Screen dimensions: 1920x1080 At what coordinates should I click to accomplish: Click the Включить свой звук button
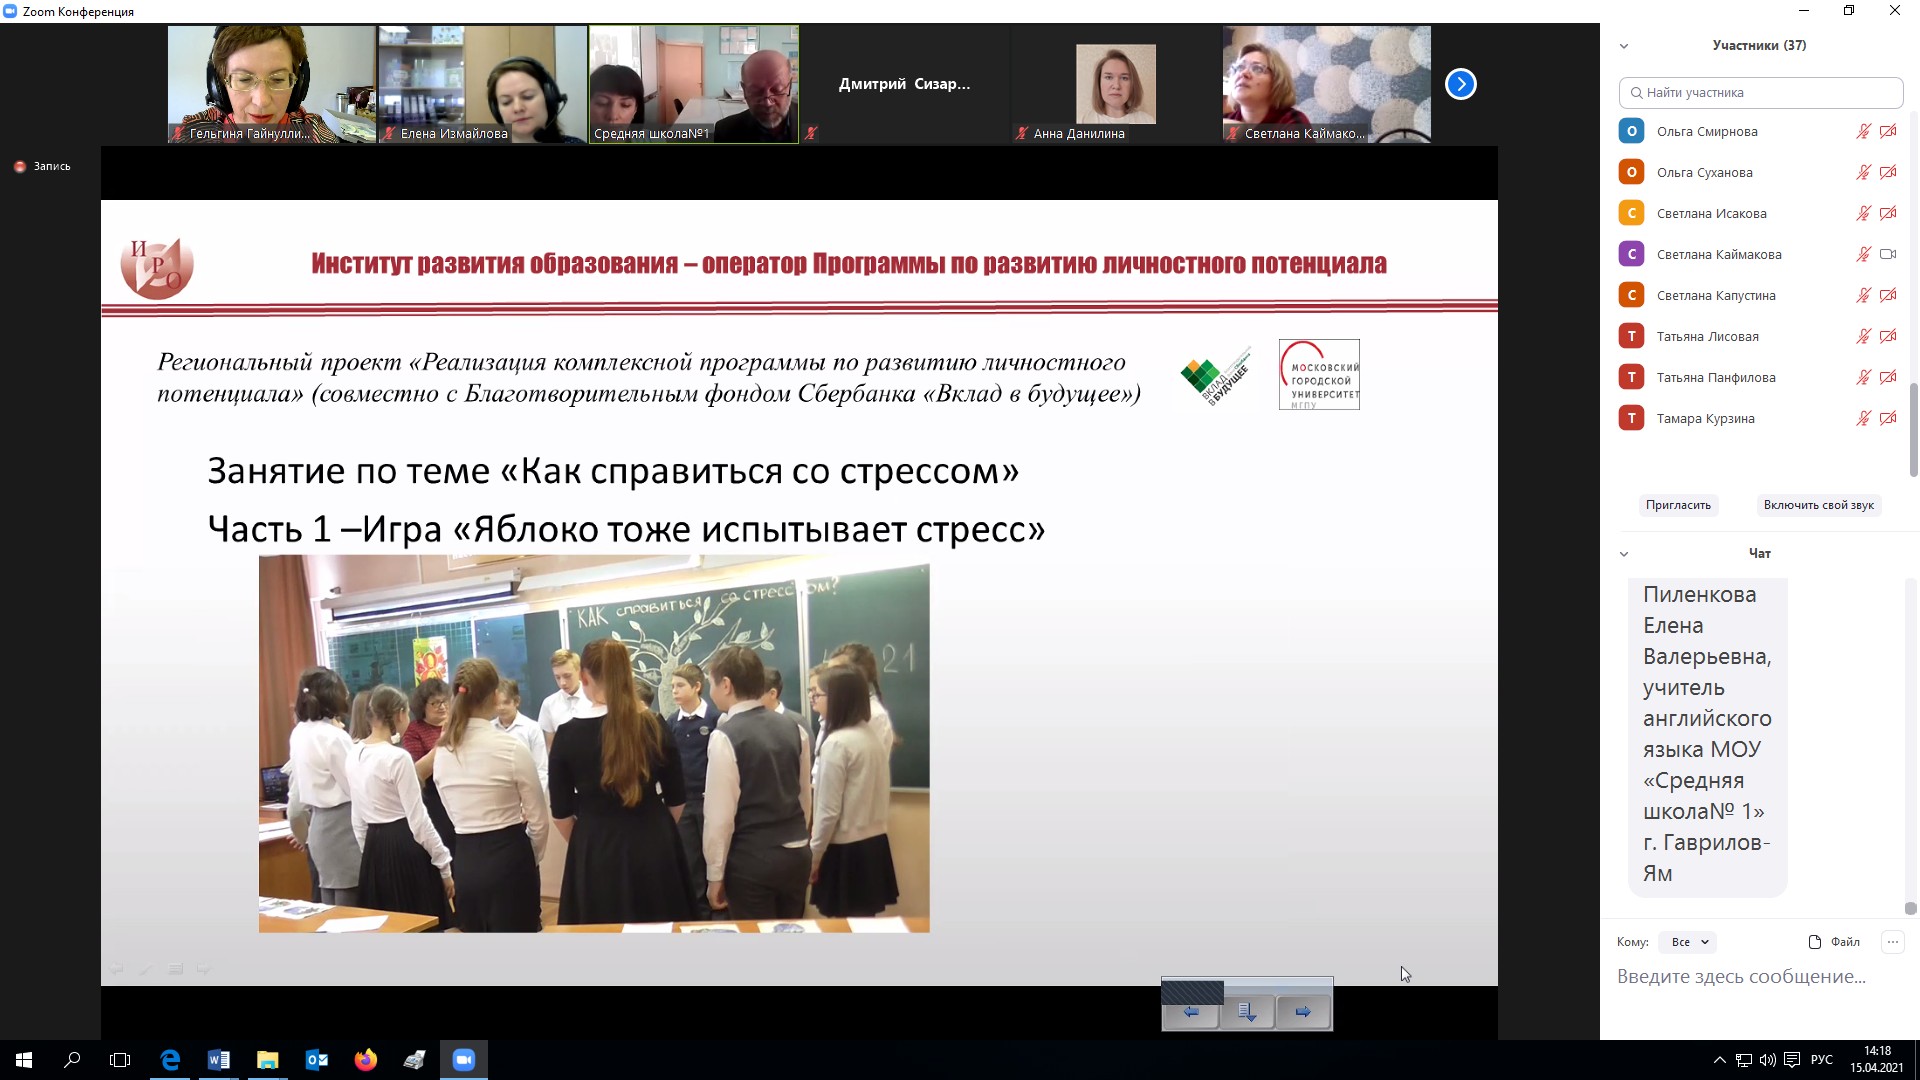(1818, 505)
